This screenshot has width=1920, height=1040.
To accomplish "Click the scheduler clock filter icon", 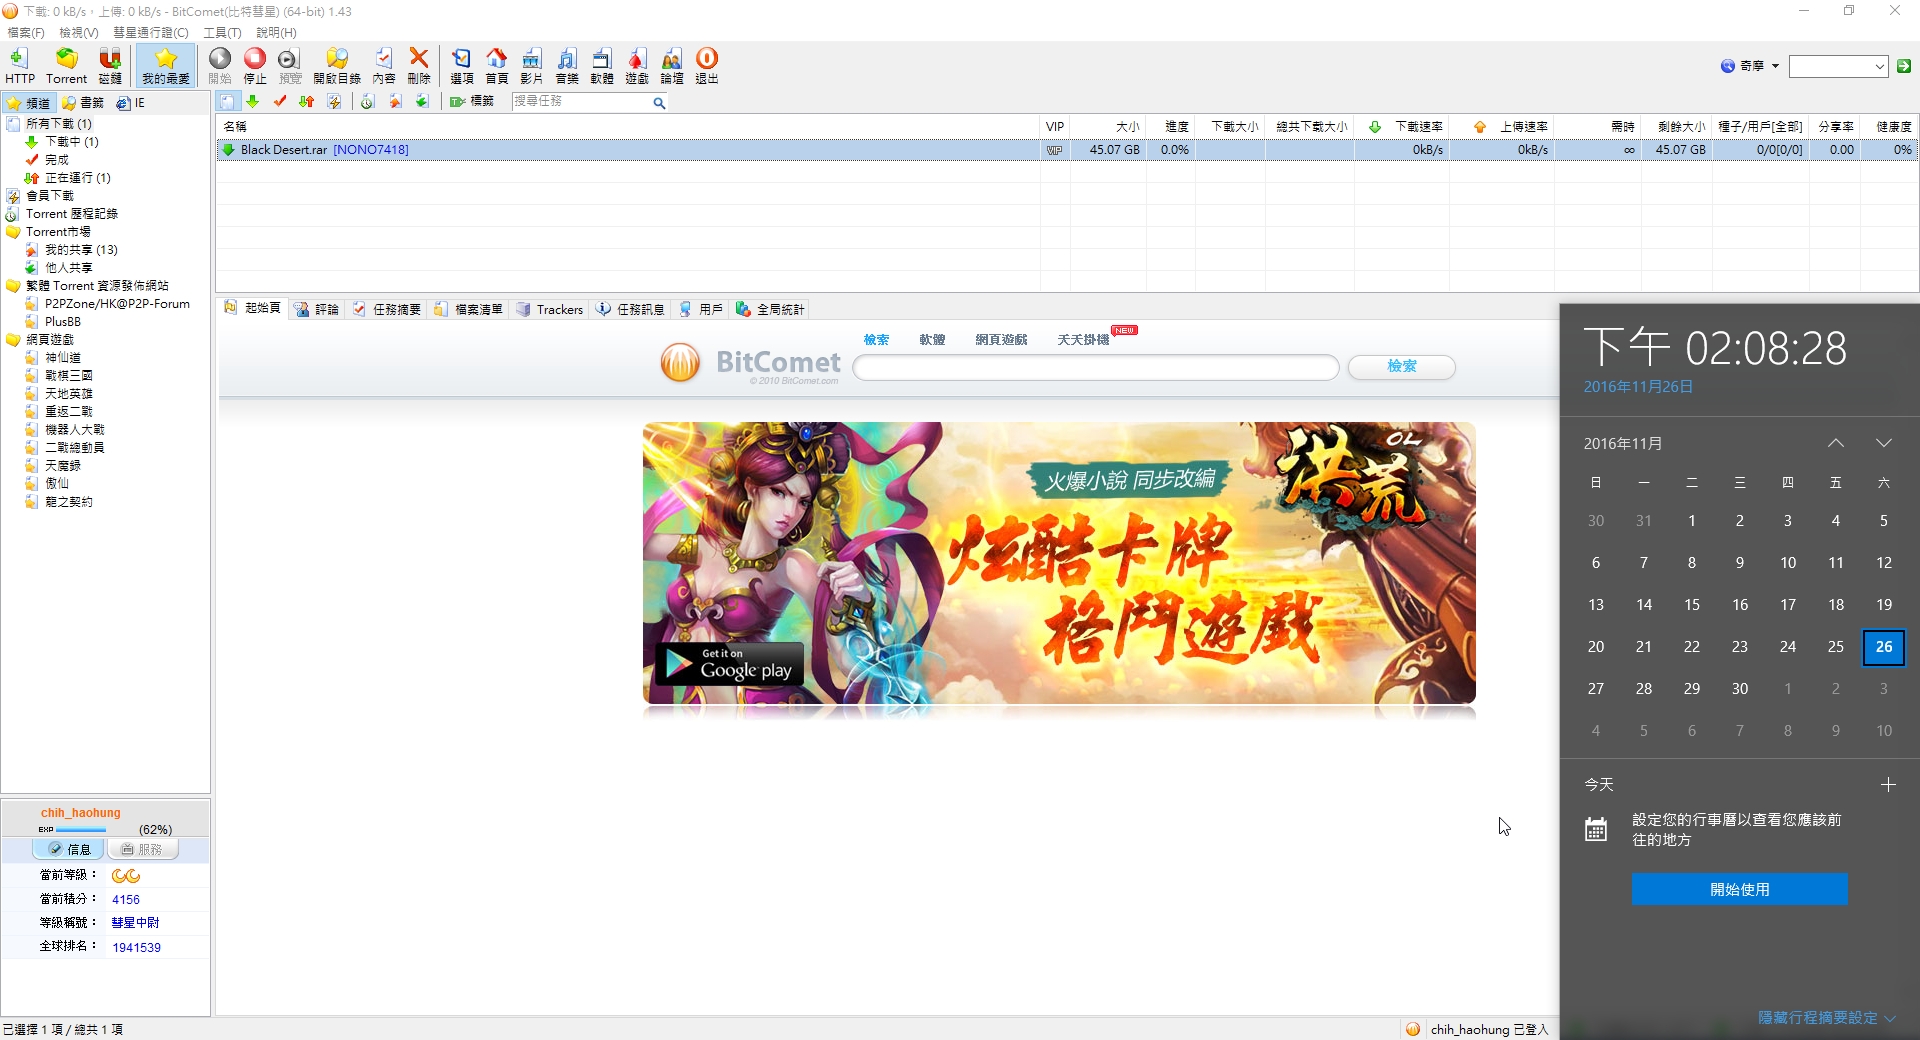I will pos(368,102).
